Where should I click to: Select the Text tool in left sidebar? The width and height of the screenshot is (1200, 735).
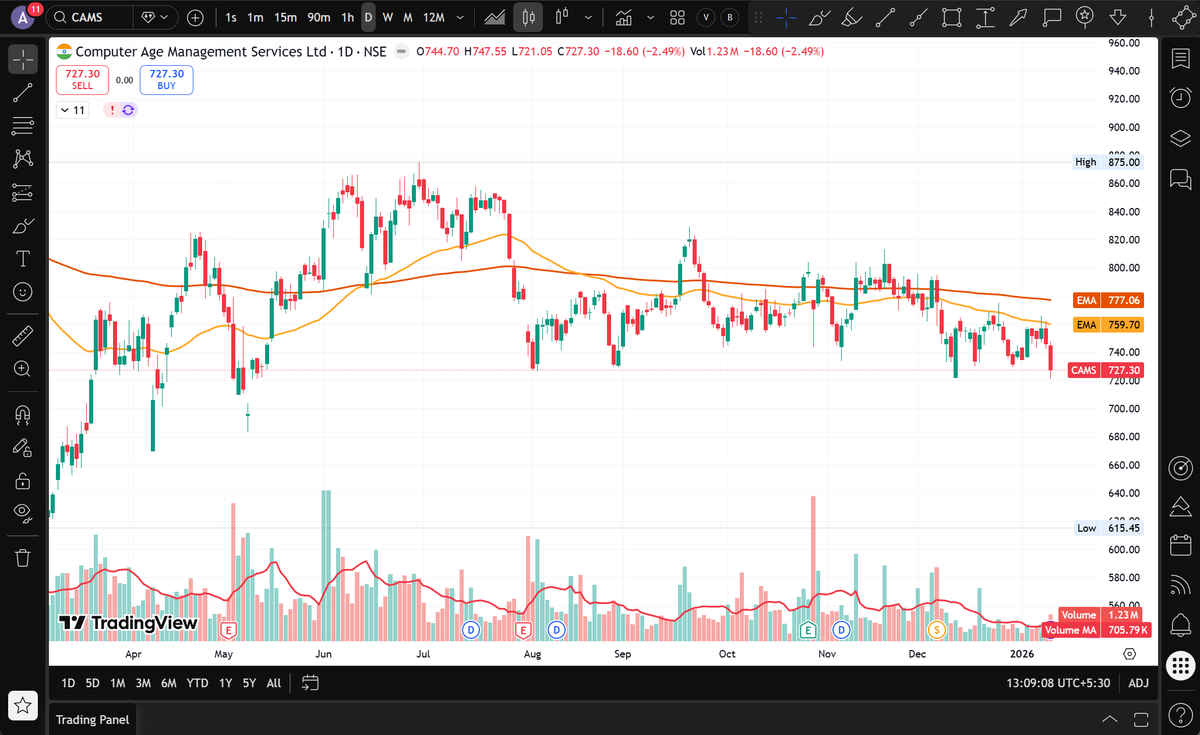[23, 258]
